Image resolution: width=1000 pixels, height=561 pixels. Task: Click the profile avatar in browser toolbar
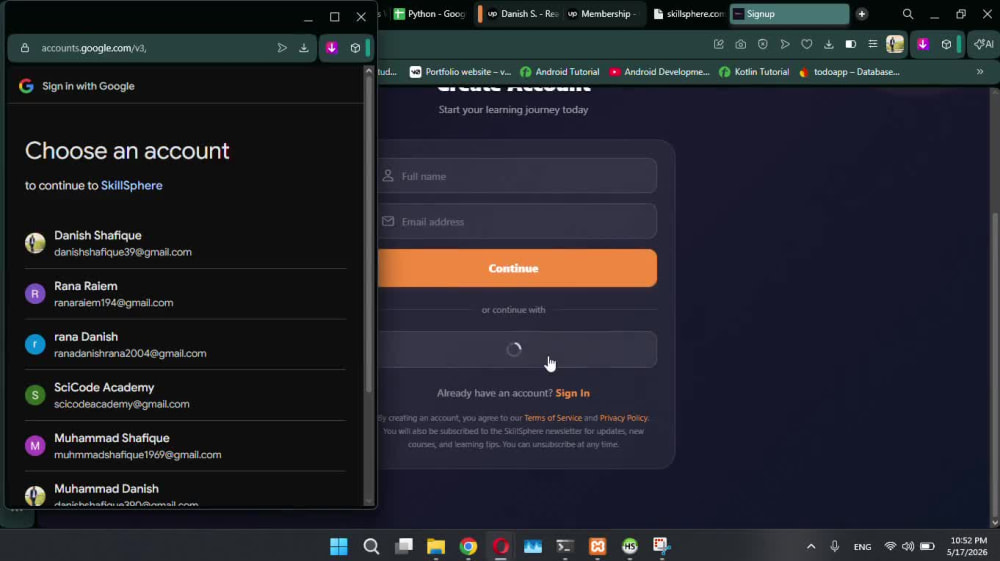(x=895, y=44)
